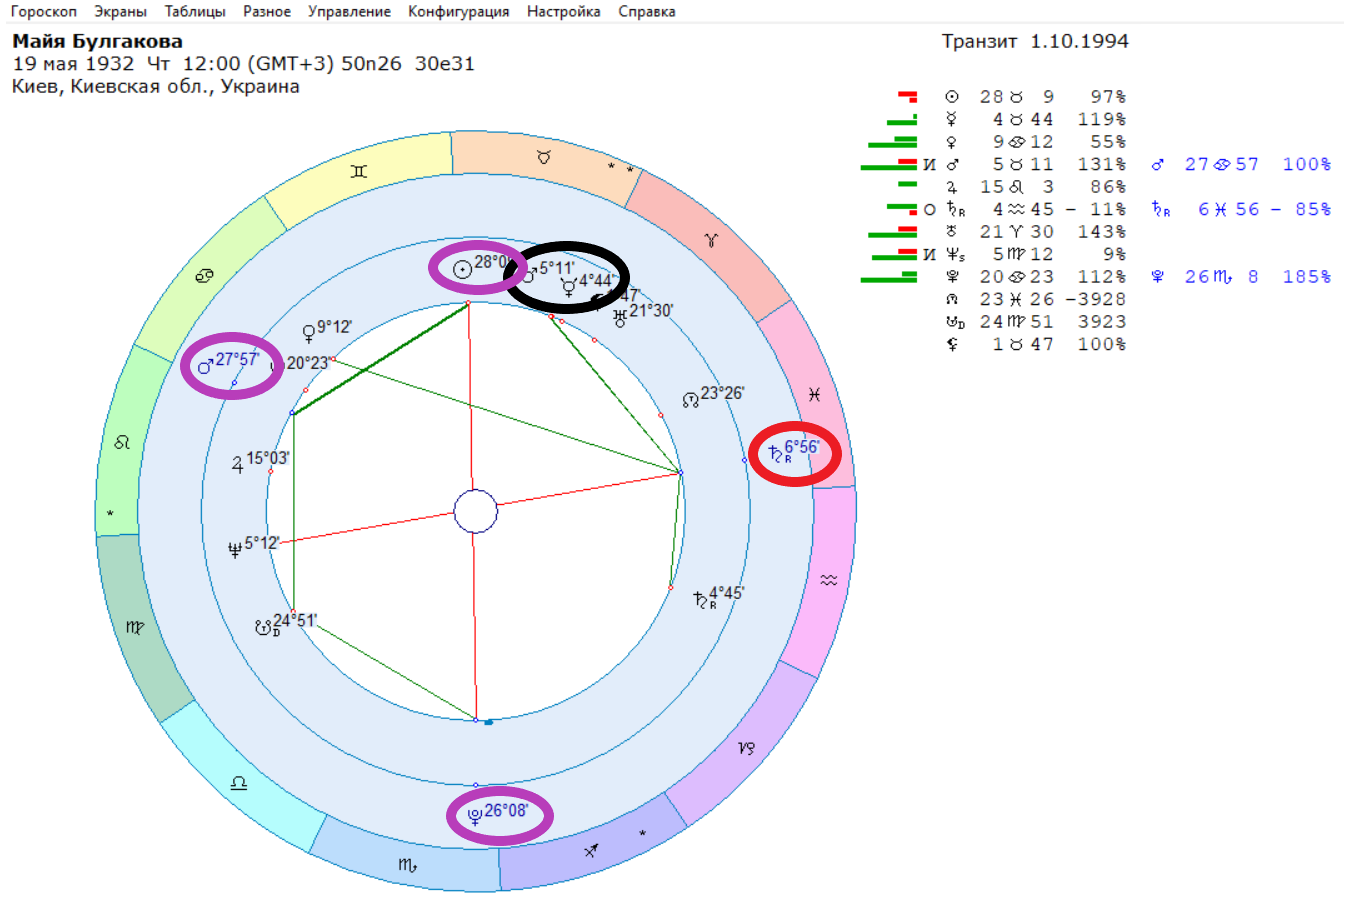Select the Mercury row with 119% in the table

pyautogui.click(x=1036, y=119)
